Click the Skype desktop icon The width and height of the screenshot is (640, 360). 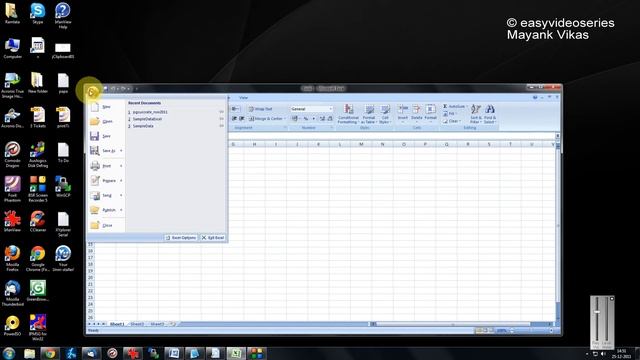(38, 13)
